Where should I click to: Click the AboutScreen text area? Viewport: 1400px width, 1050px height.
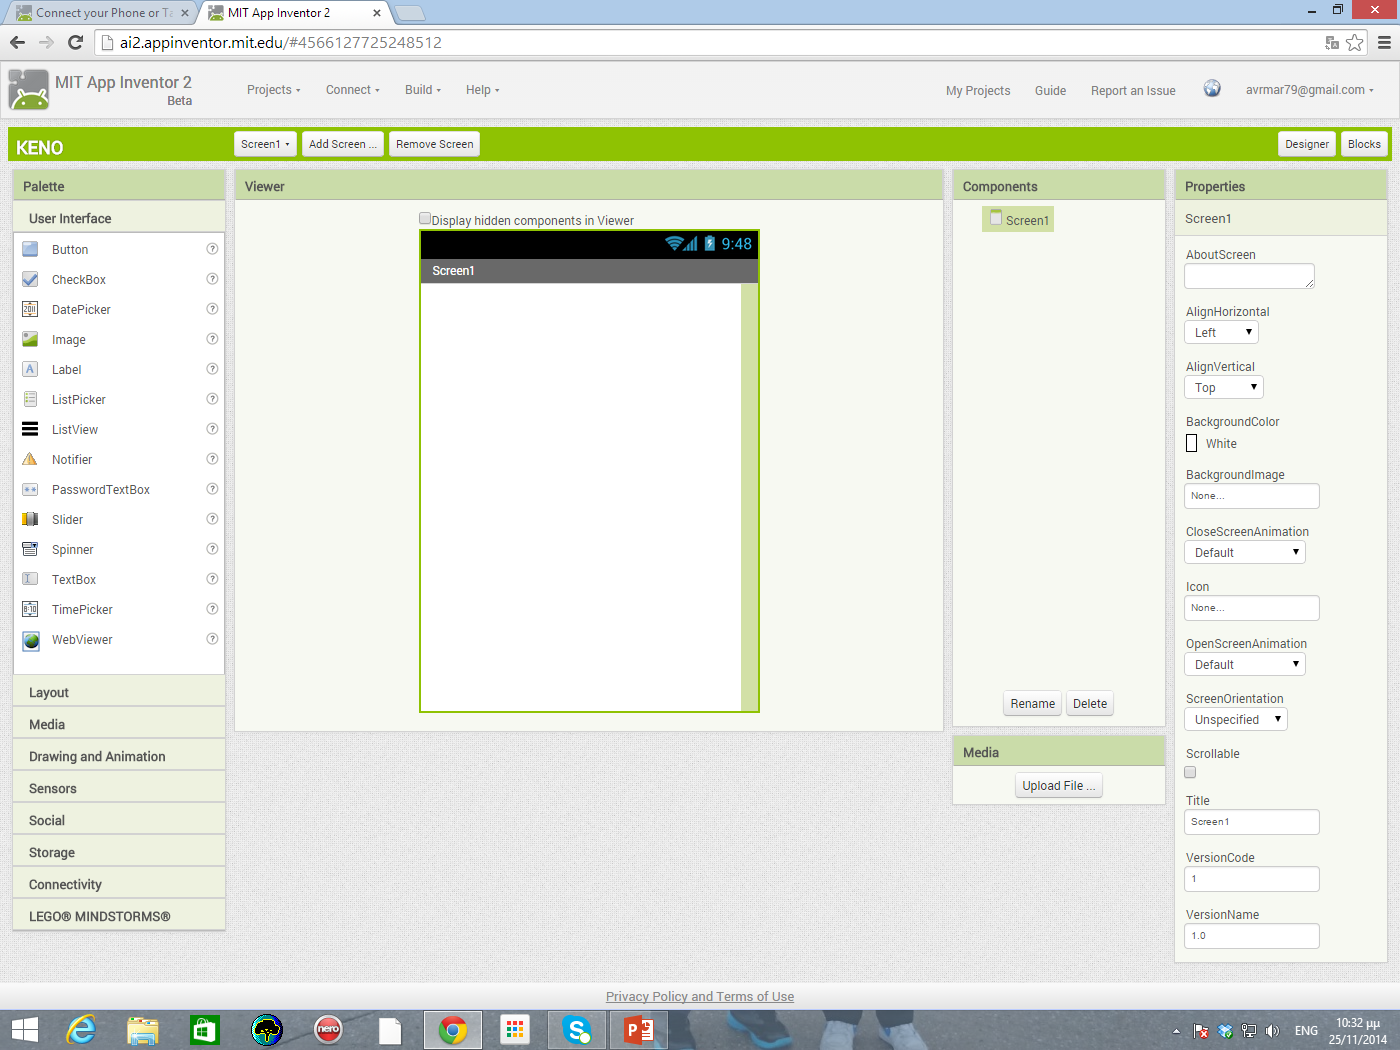1249,276
